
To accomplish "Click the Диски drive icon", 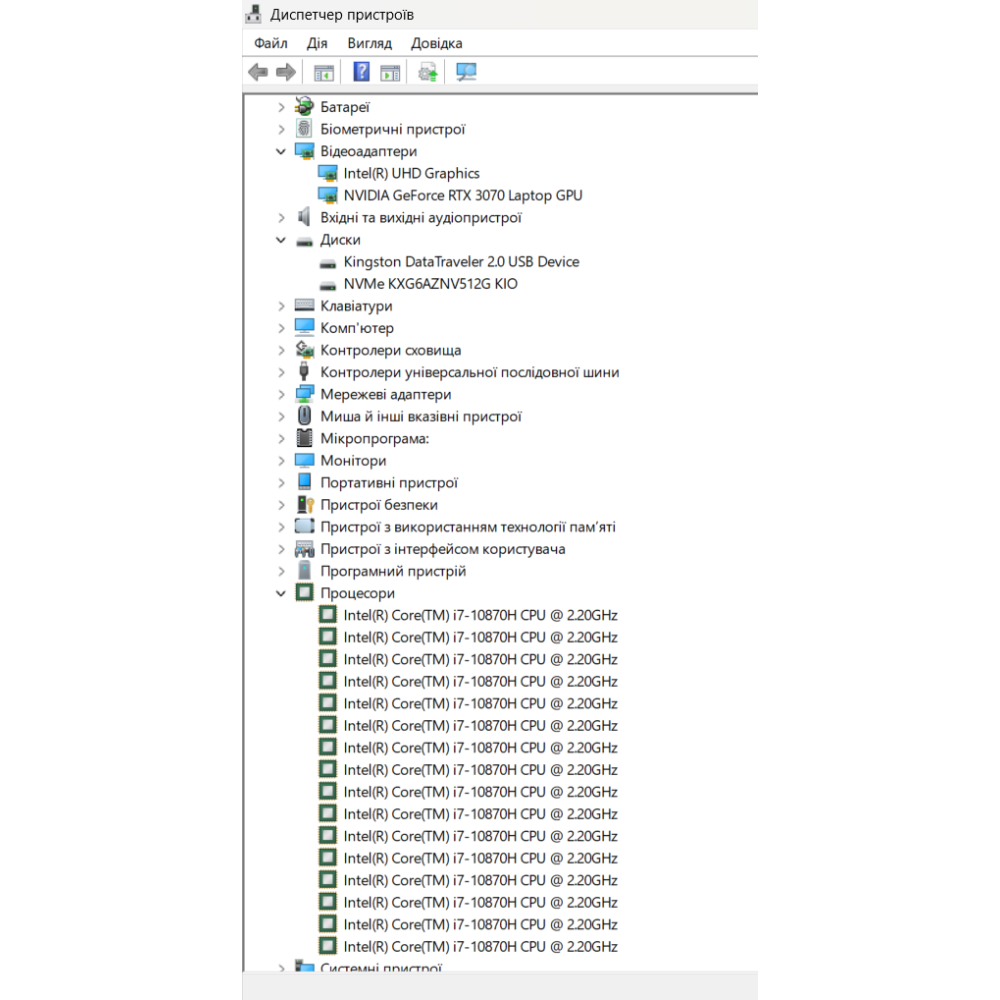I will click(305, 241).
